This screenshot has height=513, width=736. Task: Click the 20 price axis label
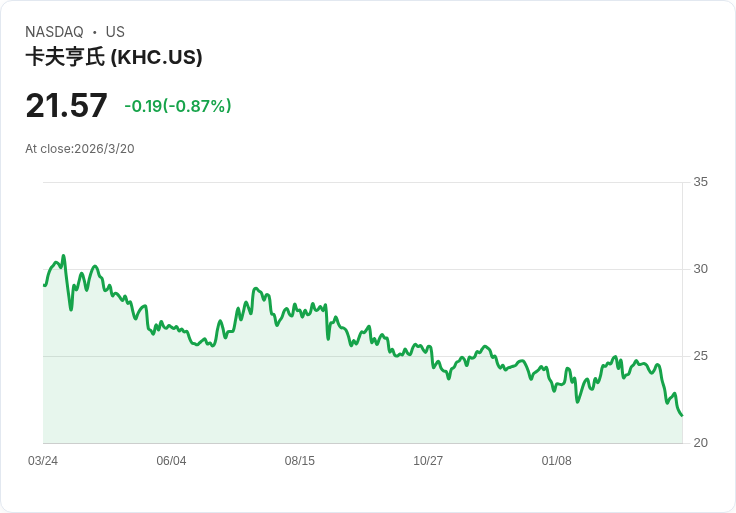coord(700,443)
